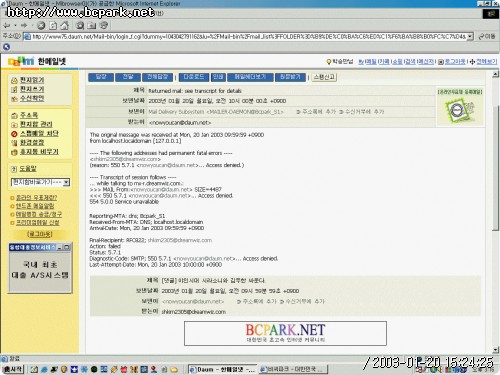
Task: Click the green stamp image beside mail header
Action: tap(460, 111)
